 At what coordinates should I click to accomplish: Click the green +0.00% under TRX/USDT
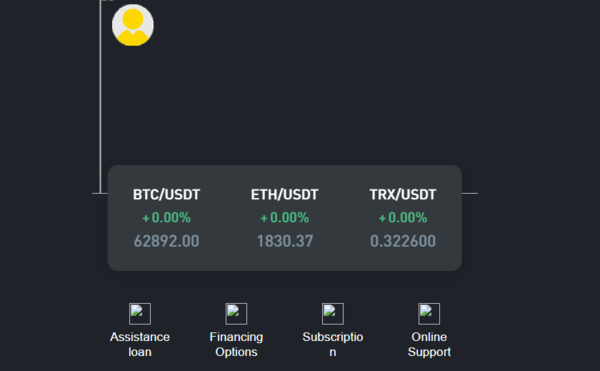click(403, 218)
